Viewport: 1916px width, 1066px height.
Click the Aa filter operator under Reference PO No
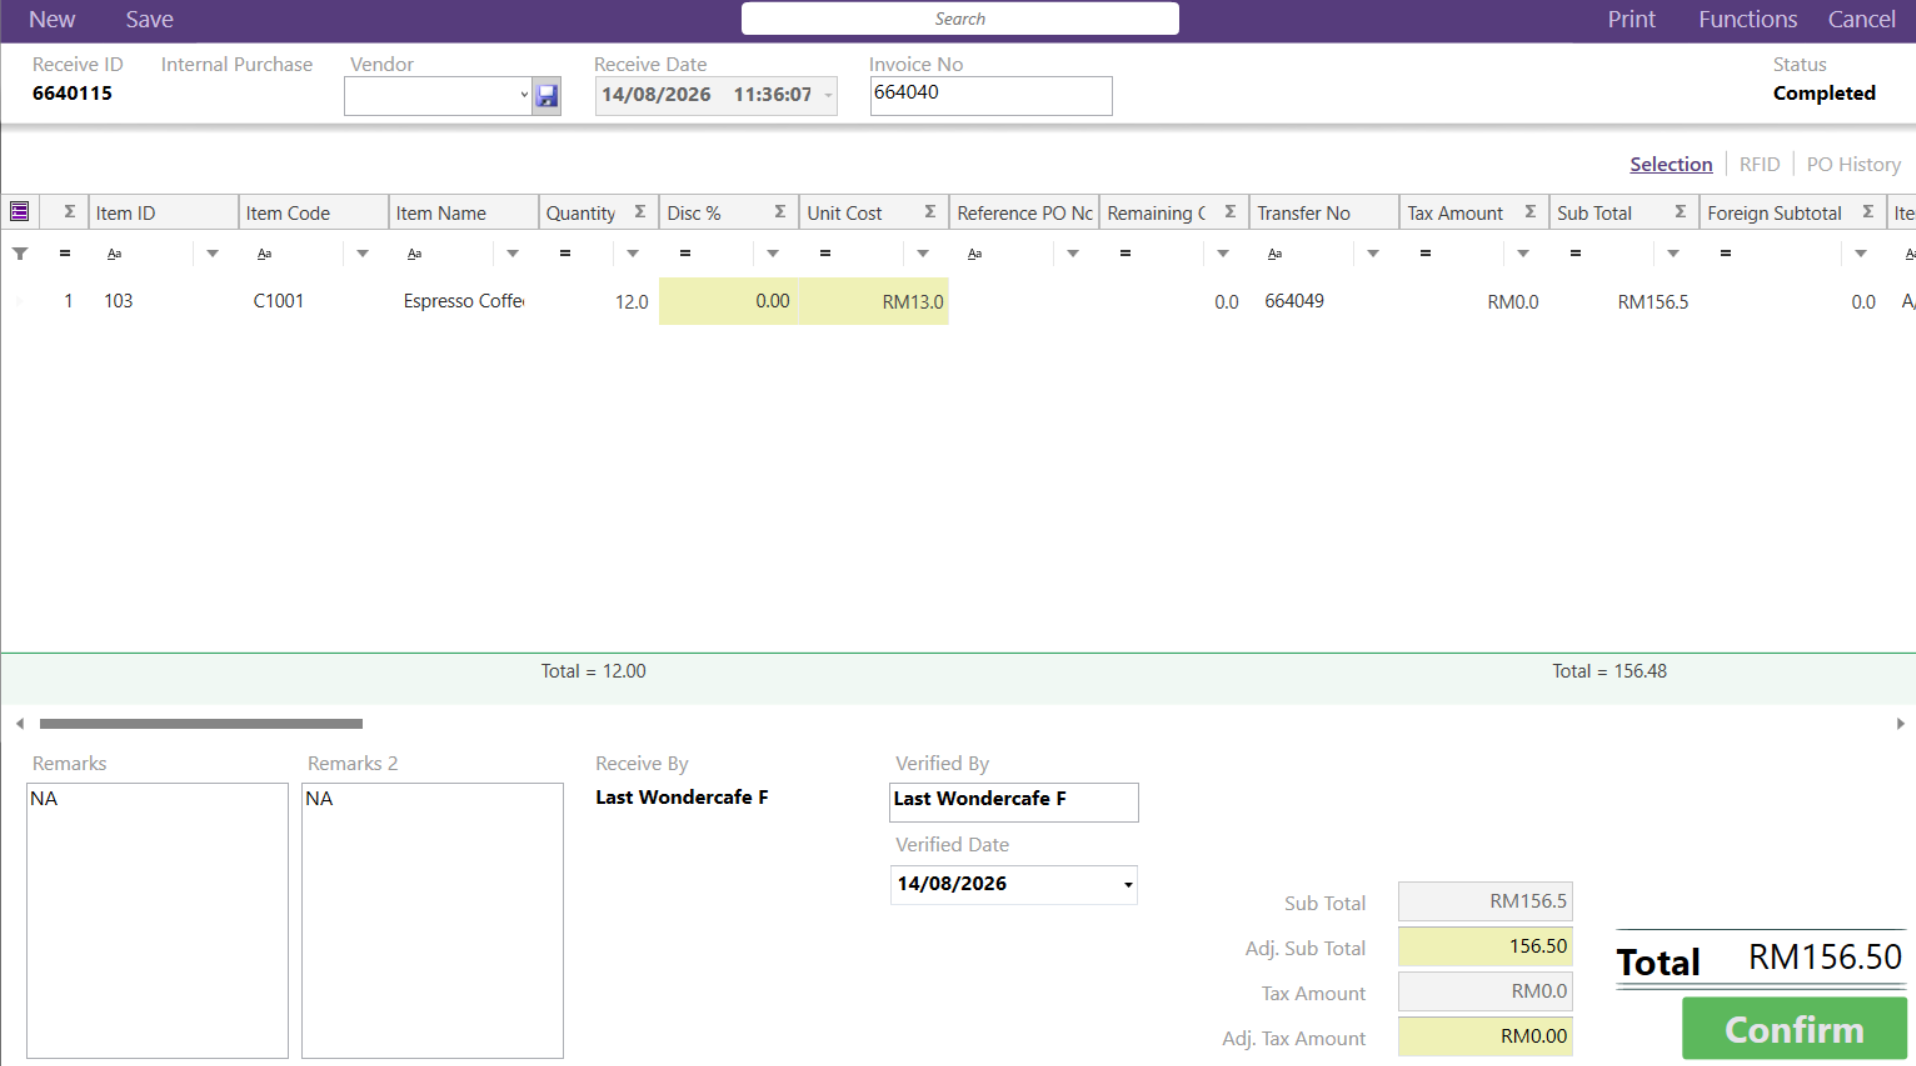(975, 254)
